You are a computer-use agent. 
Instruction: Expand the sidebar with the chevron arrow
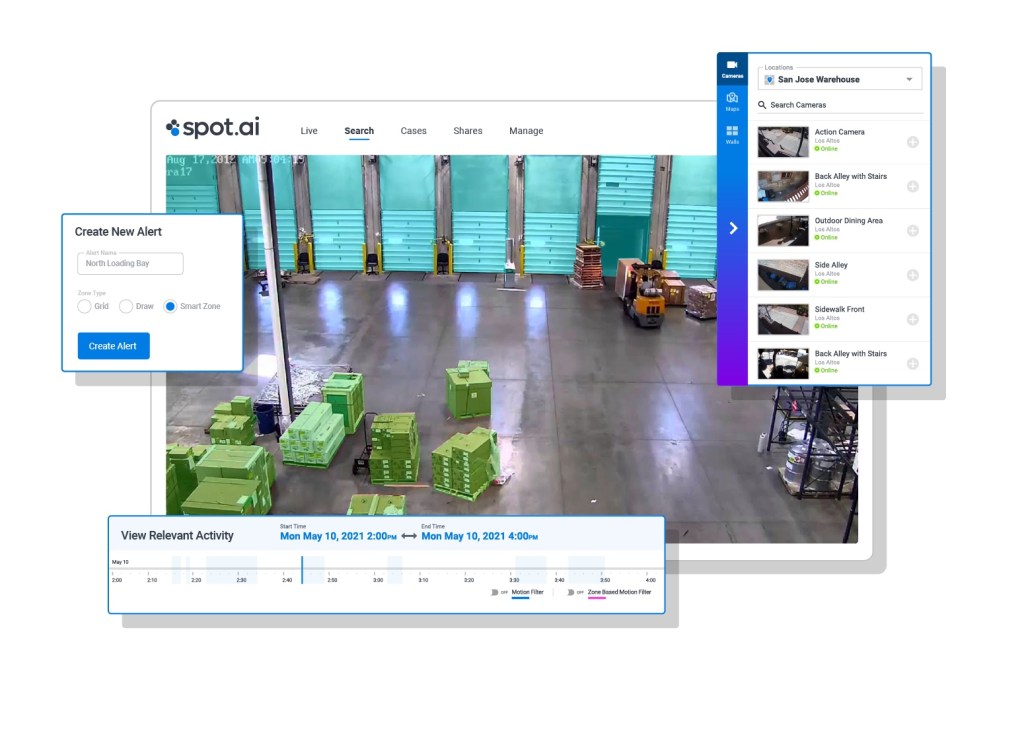click(733, 228)
